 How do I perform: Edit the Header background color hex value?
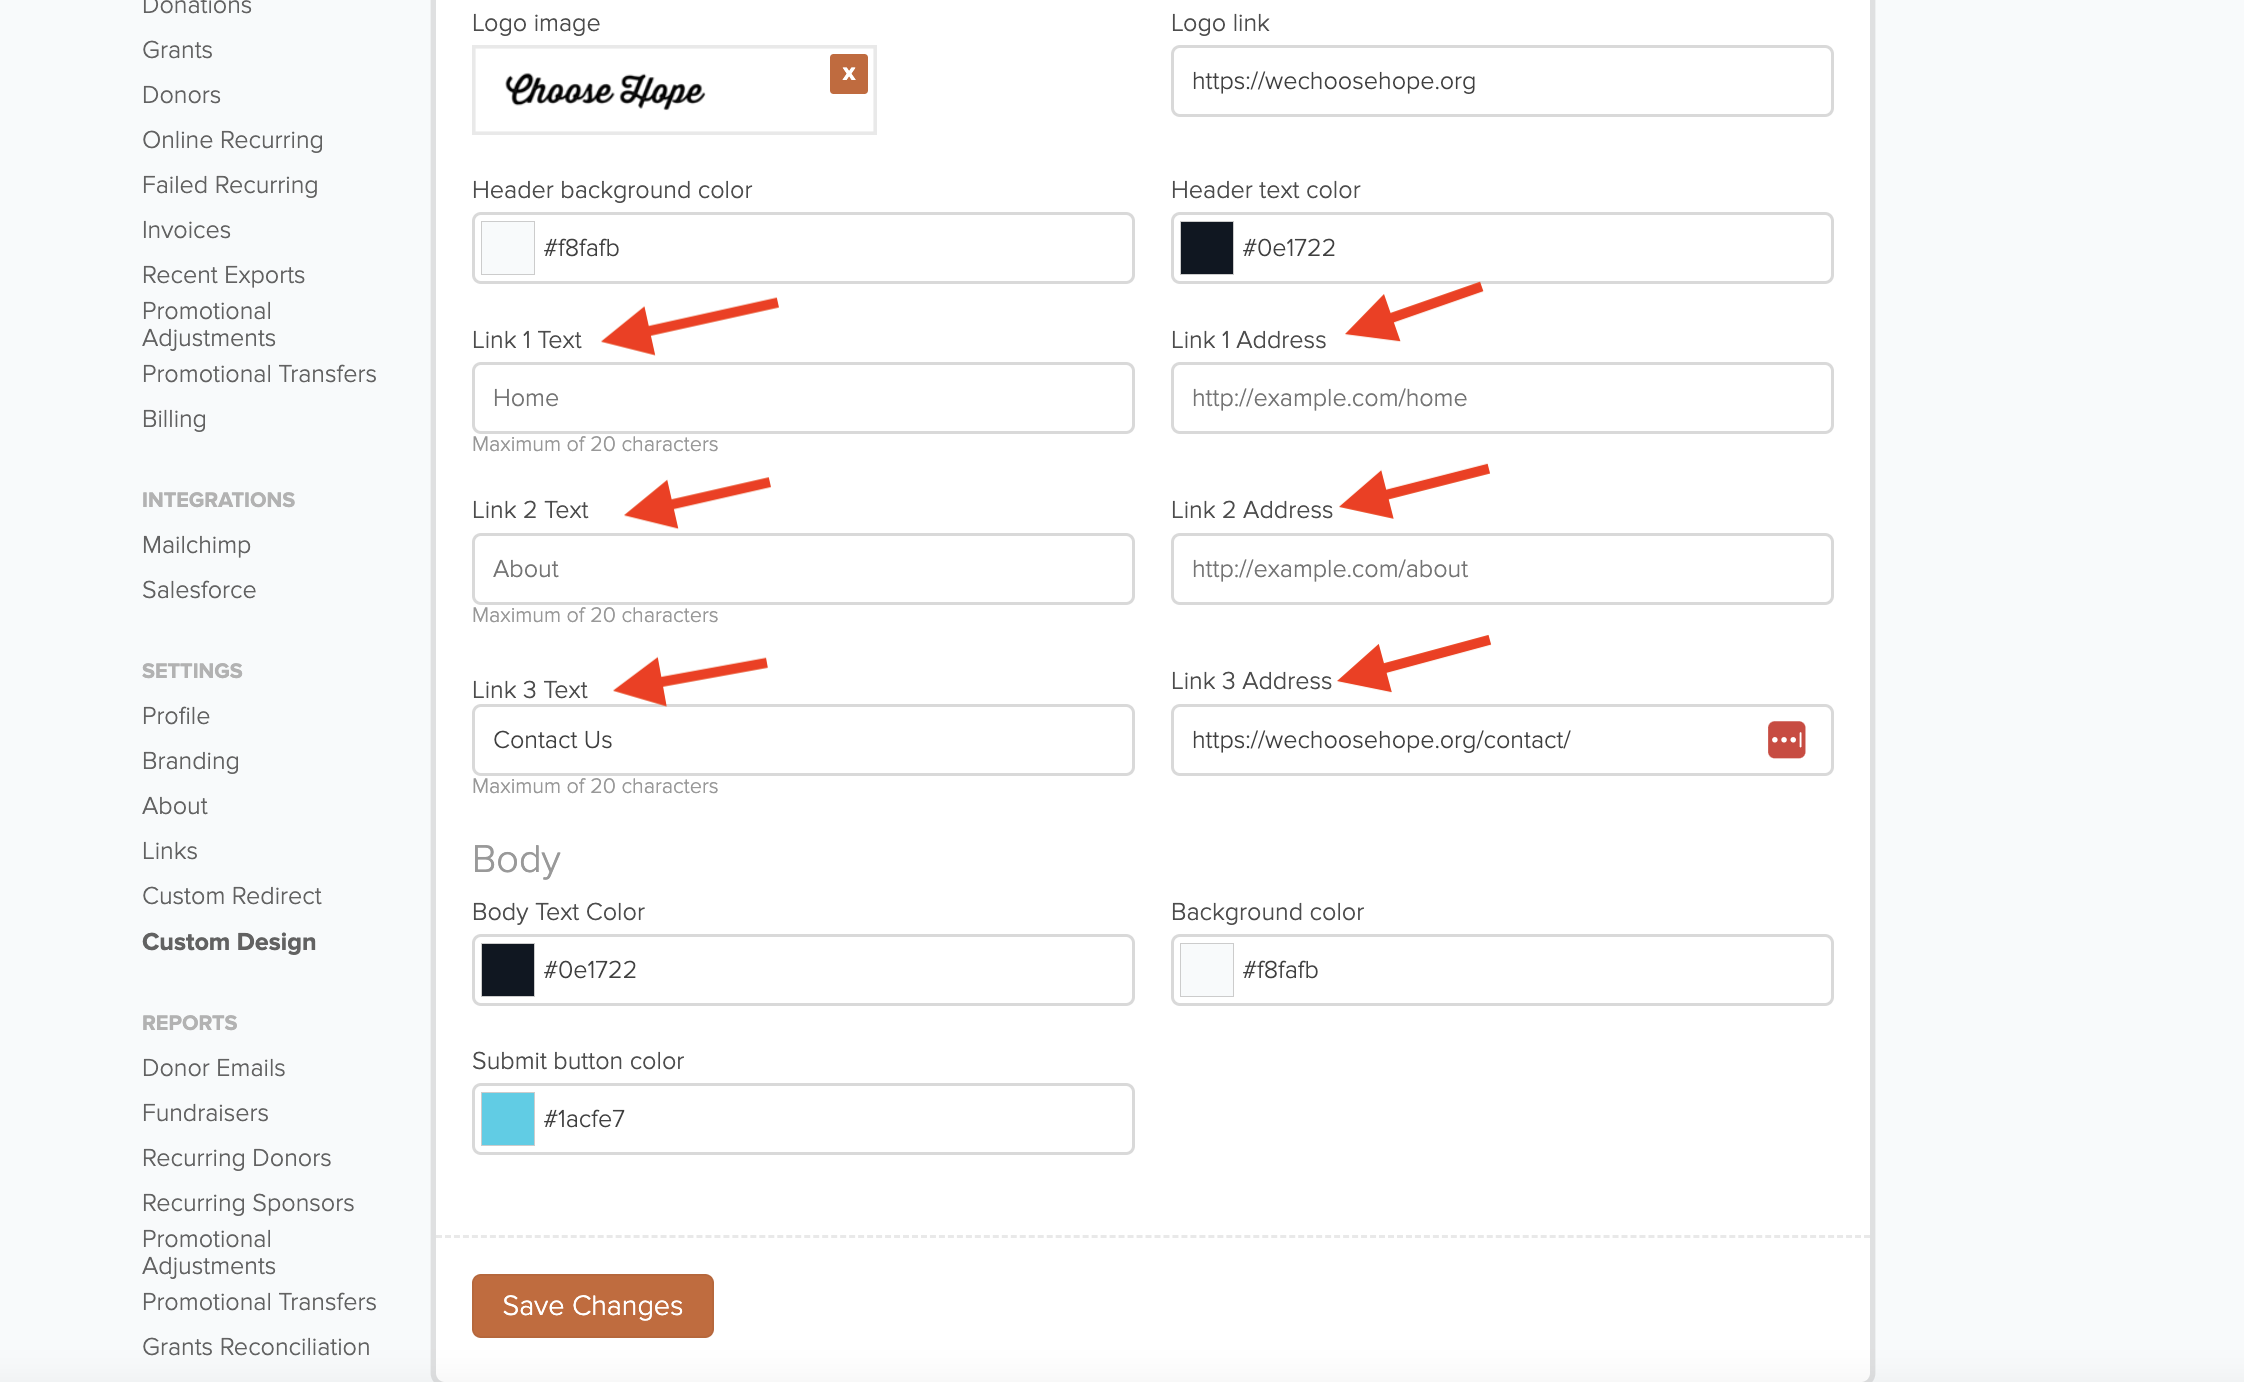click(803, 248)
